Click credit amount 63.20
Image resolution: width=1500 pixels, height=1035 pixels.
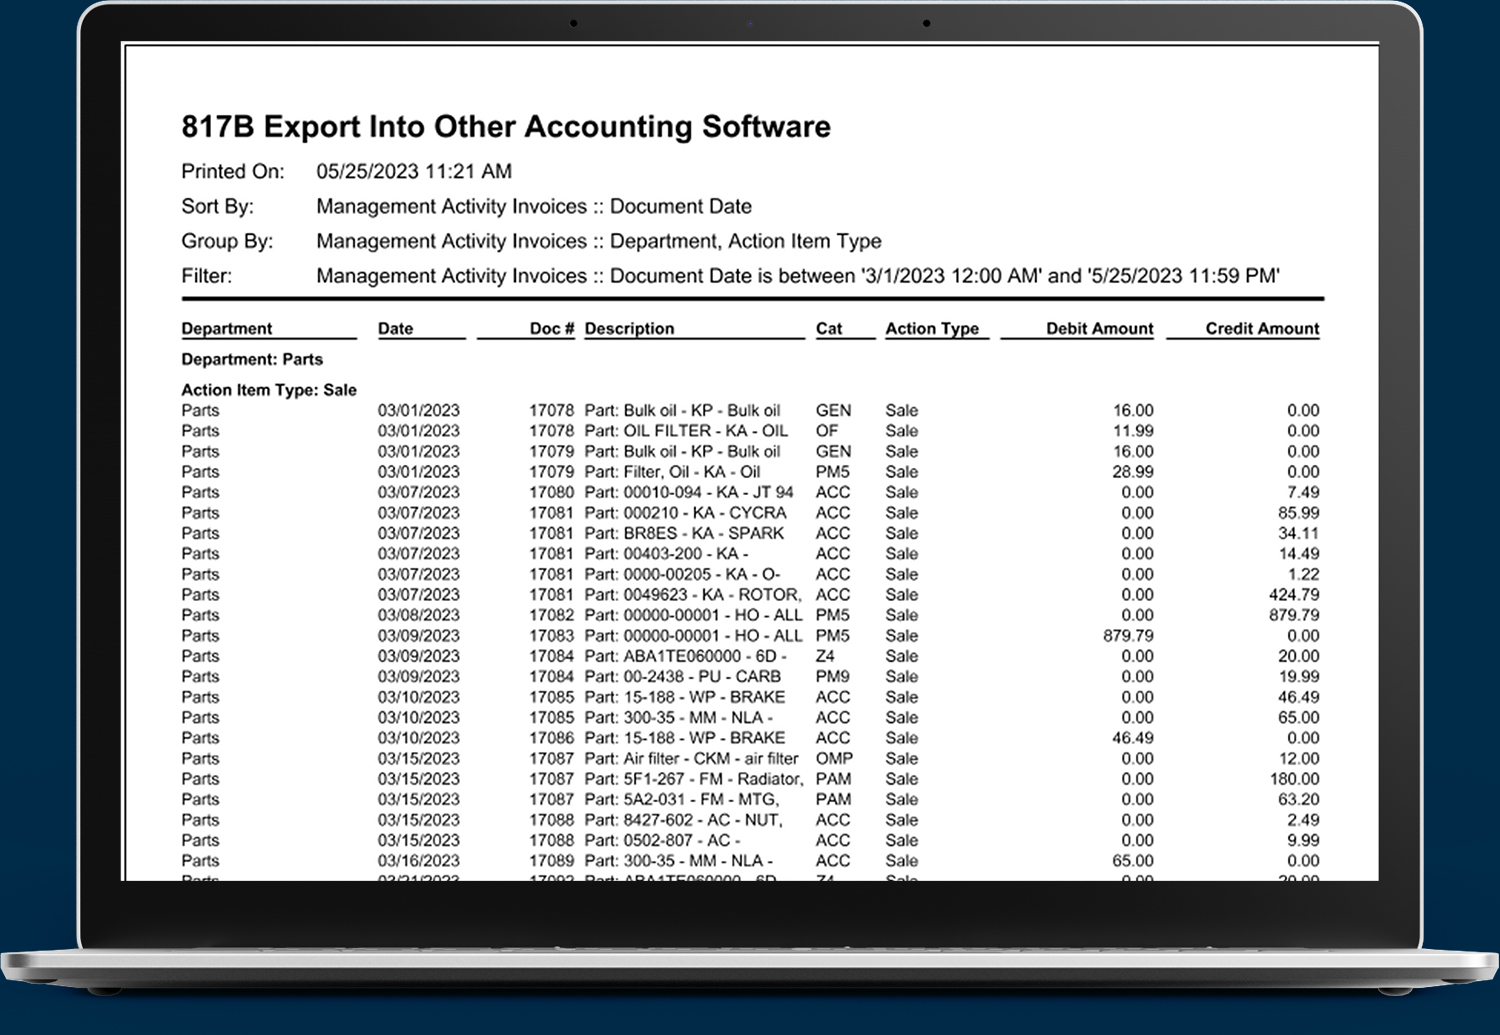(1299, 800)
